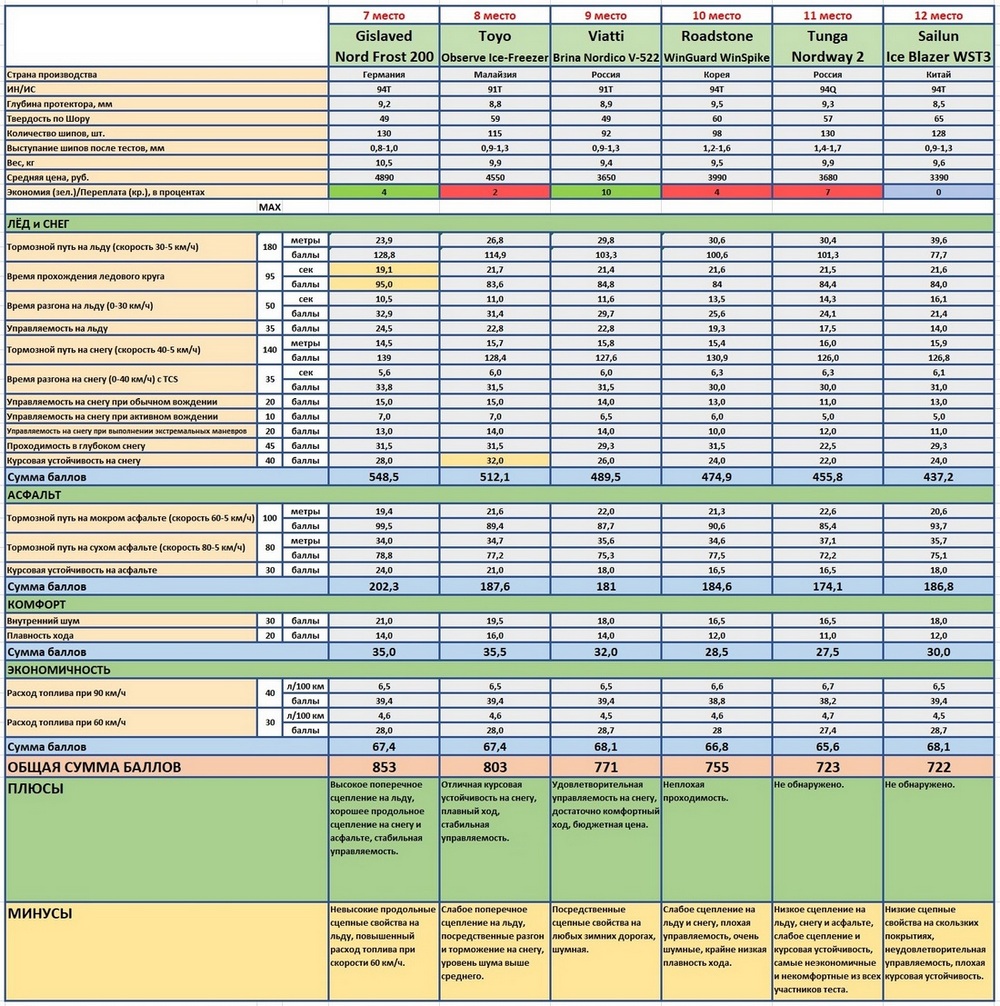Select Gislaved's snow braking score '139'
1000x1006 pixels.
tap(384, 357)
